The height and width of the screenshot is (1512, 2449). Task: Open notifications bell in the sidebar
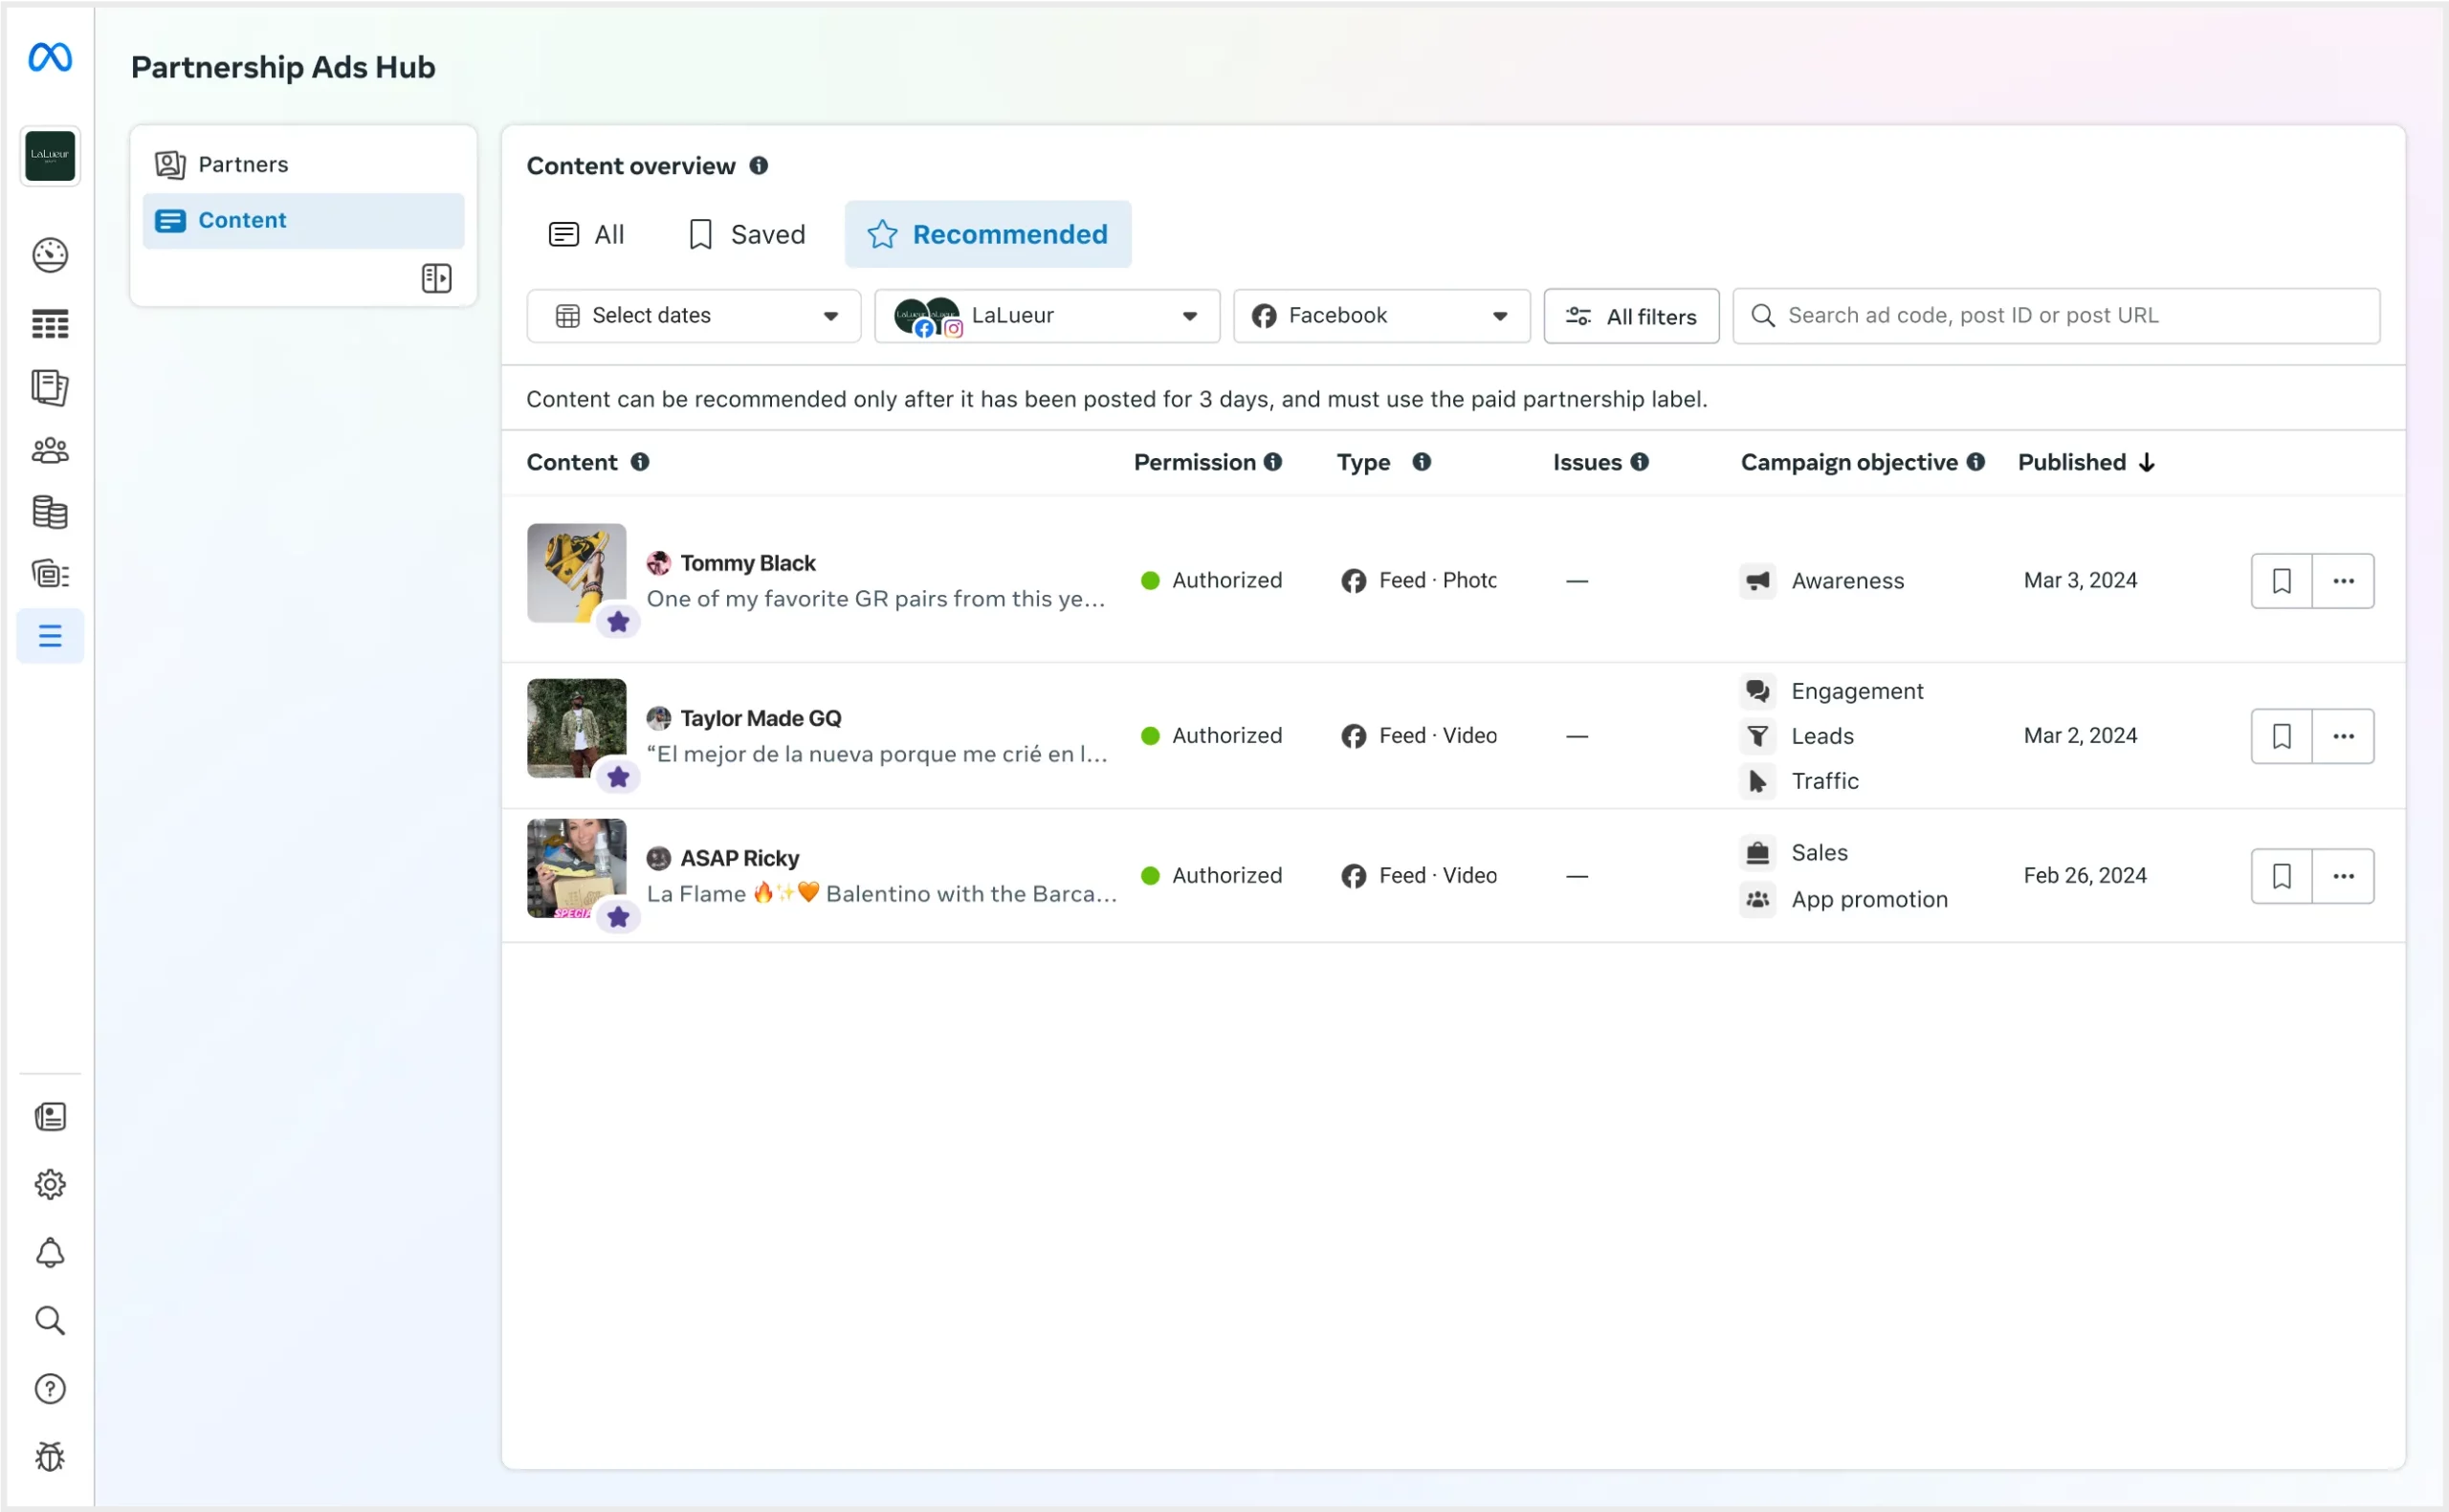(50, 1253)
